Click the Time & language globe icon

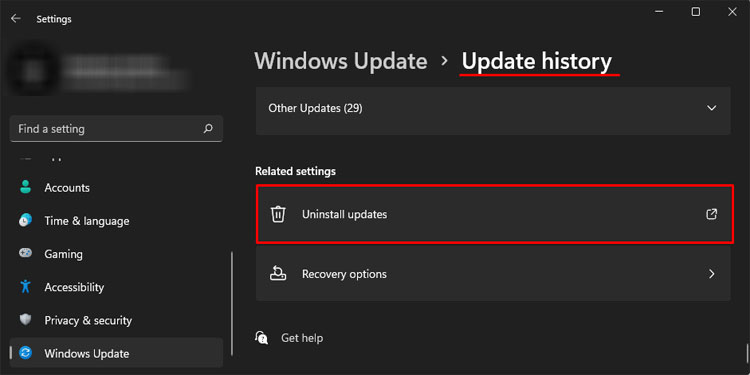pos(25,221)
